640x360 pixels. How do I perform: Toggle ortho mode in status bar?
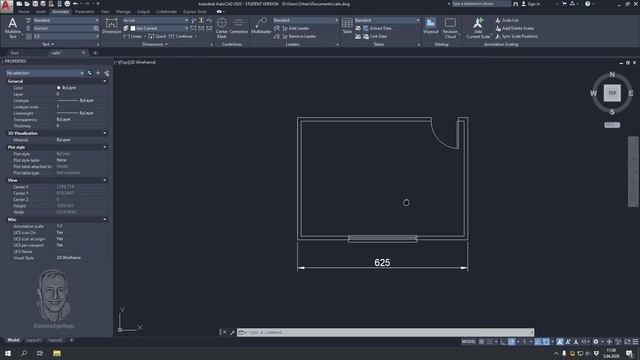pyautogui.click(x=502, y=342)
